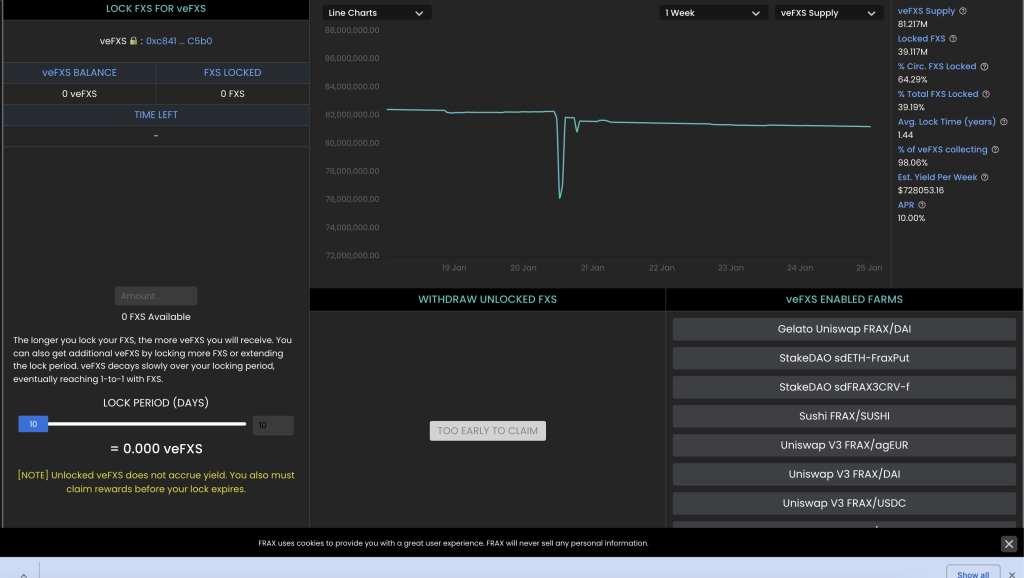Click TOO EARLY TO CLAIM button
The width and height of the screenshot is (1024, 578).
coord(488,431)
